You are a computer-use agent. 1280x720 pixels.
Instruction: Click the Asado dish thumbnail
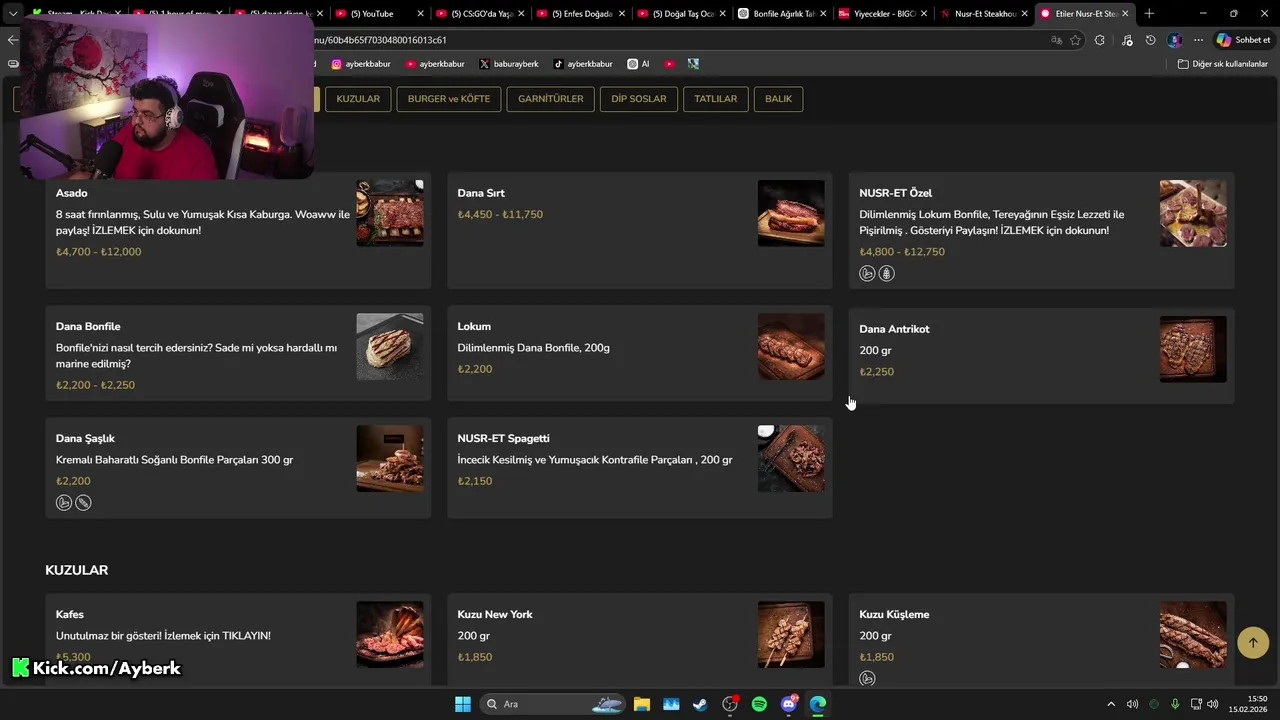(x=390, y=213)
